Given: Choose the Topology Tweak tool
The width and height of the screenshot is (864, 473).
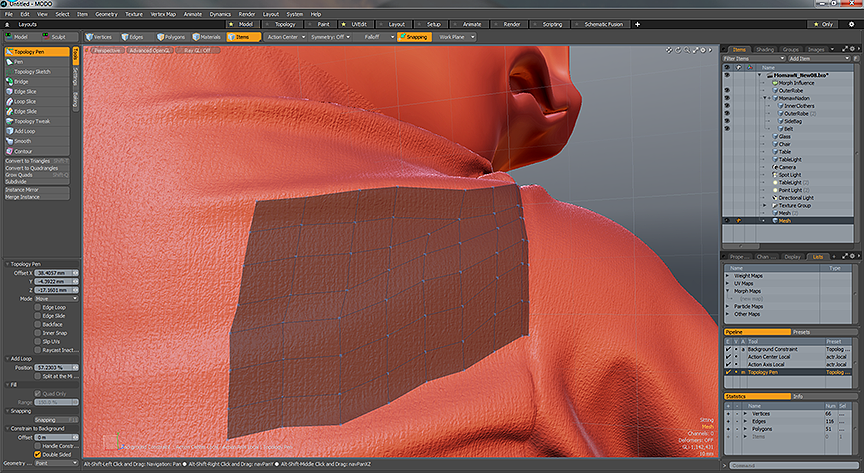Looking at the screenshot, I should (x=37, y=121).
